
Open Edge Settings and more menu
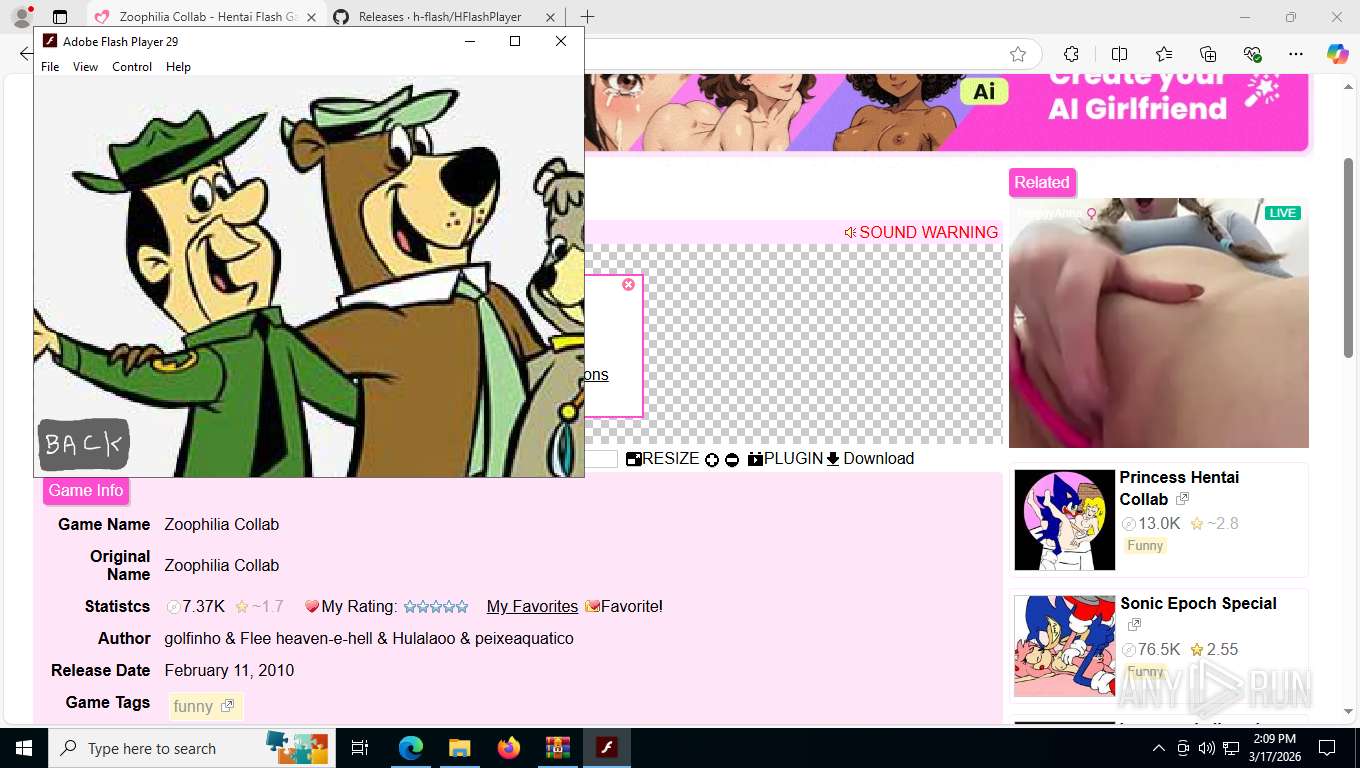pos(1296,54)
